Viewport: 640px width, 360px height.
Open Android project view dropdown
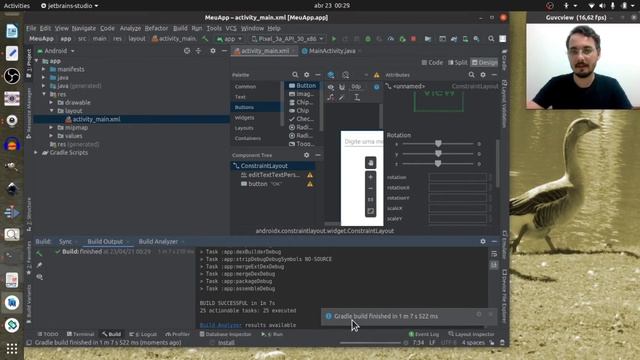(56, 51)
